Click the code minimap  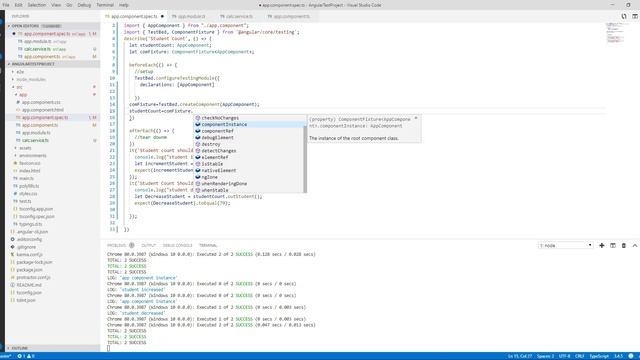[615, 33]
